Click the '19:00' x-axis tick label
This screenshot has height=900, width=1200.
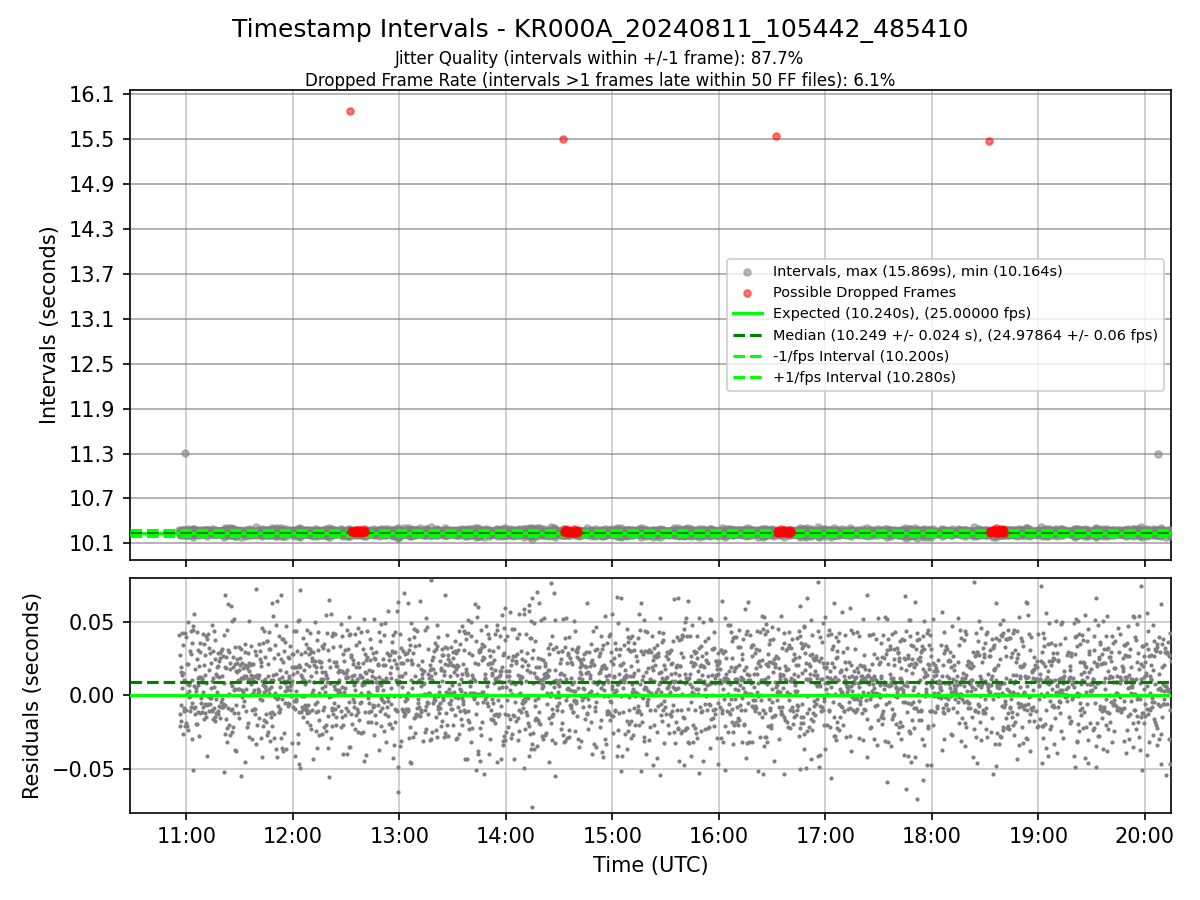pos(1038,835)
